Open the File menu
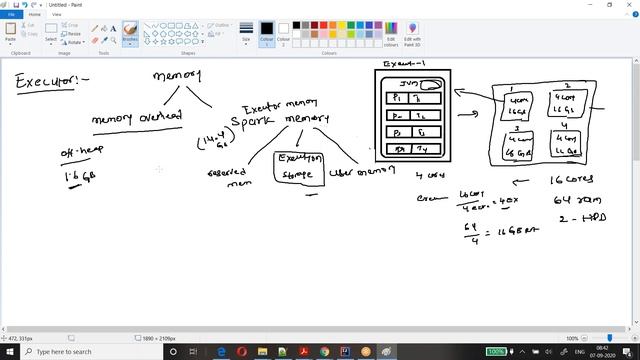This screenshot has height=360, width=640. 11,14
